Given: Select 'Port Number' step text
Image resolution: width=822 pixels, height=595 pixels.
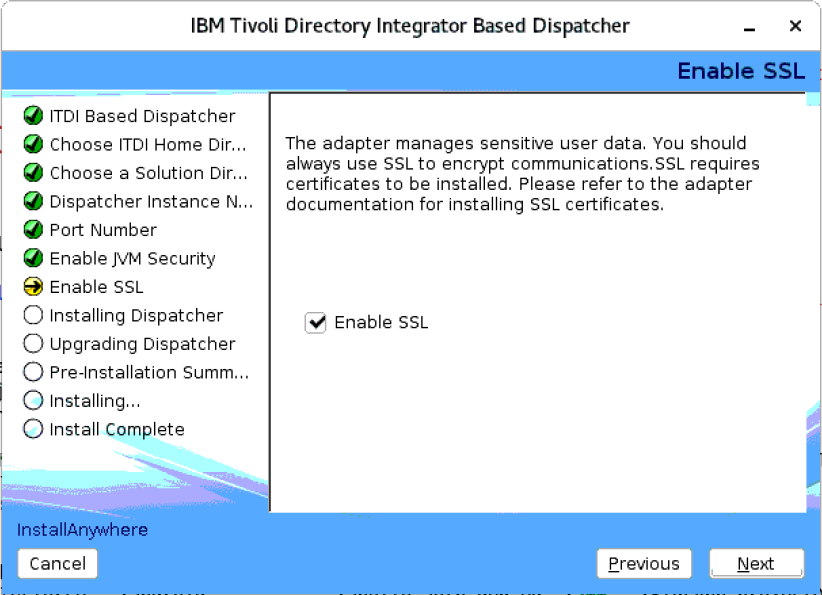Looking at the screenshot, I should [103, 230].
